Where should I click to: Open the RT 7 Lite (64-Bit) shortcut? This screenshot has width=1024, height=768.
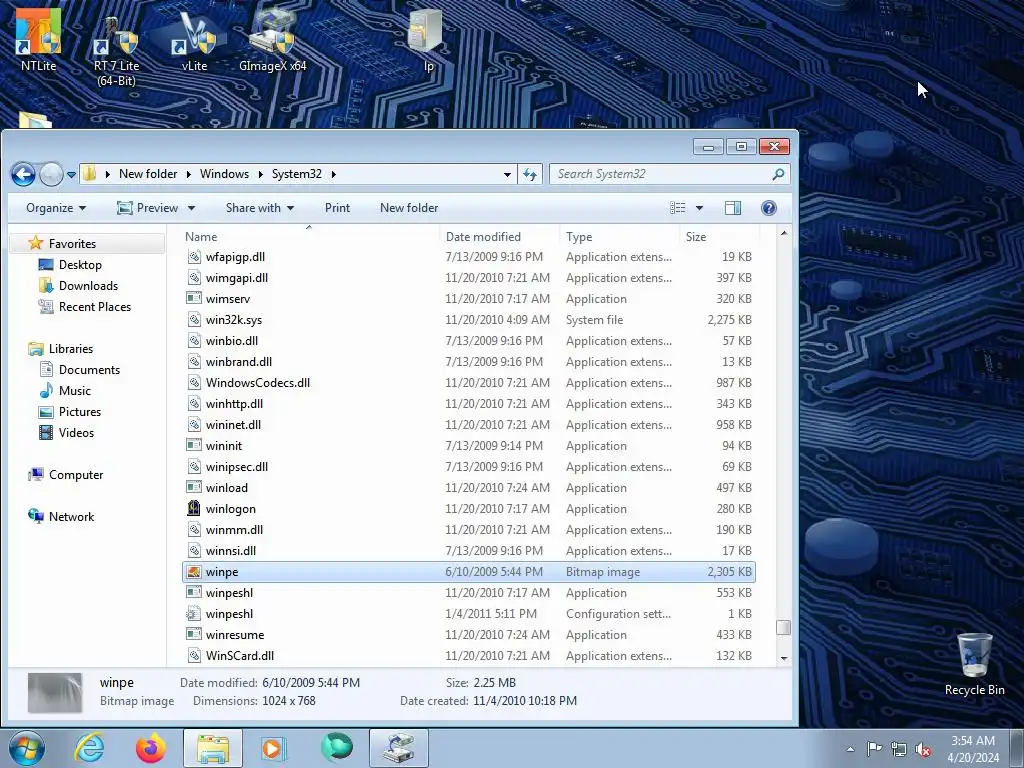(x=116, y=49)
